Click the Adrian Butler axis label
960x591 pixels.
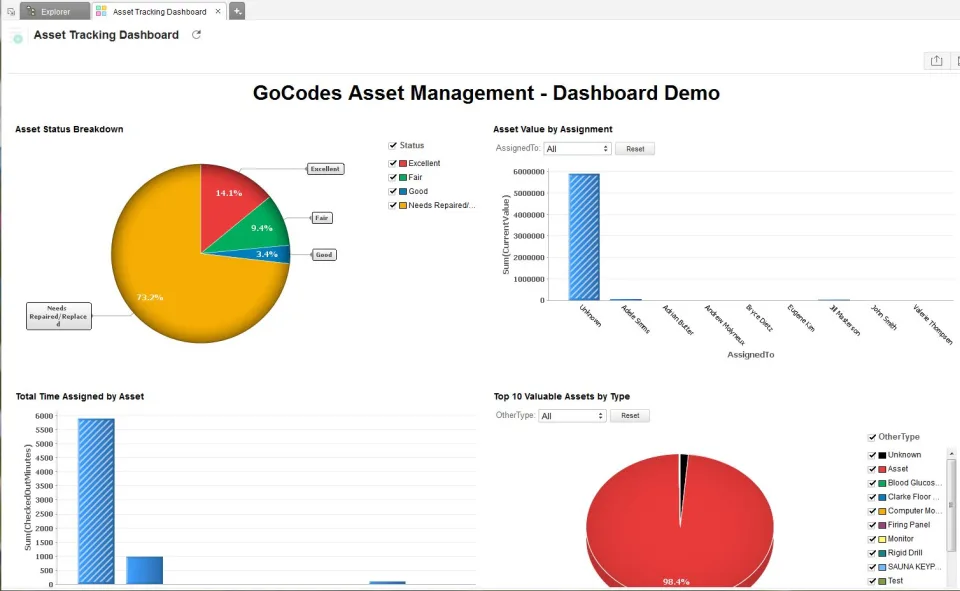(x=678, y=320)
